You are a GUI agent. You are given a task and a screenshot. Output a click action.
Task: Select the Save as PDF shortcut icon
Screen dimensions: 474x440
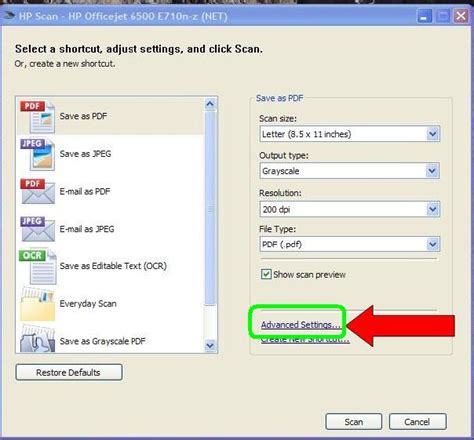click(x=37, y=117)
